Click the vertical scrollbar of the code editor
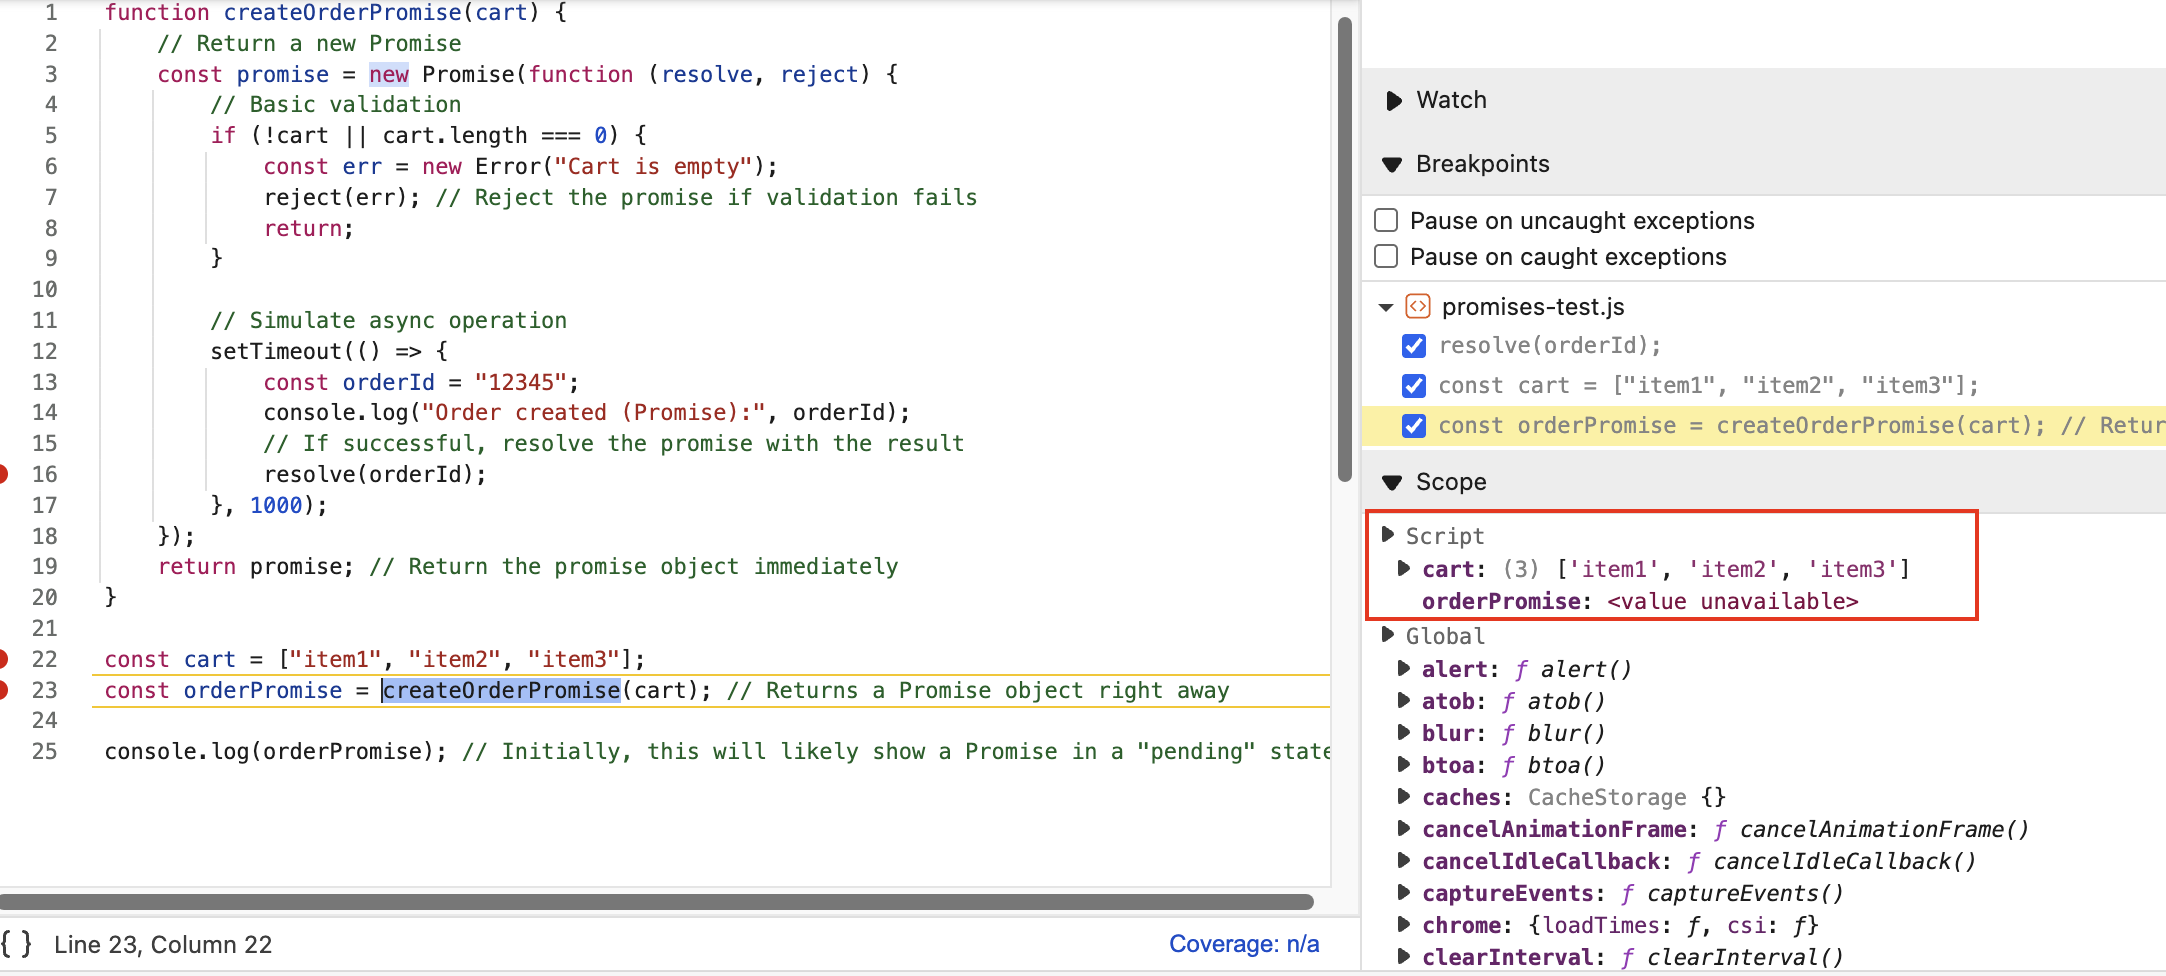 (1345, 250)
